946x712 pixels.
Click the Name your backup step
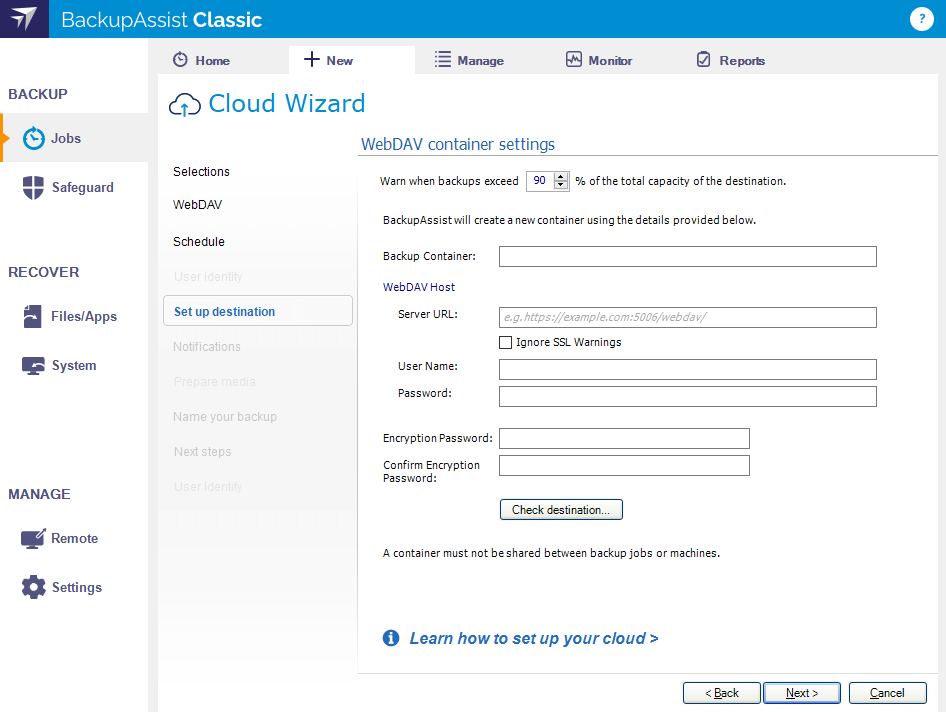pyautogui.click(x=225, y=416)
